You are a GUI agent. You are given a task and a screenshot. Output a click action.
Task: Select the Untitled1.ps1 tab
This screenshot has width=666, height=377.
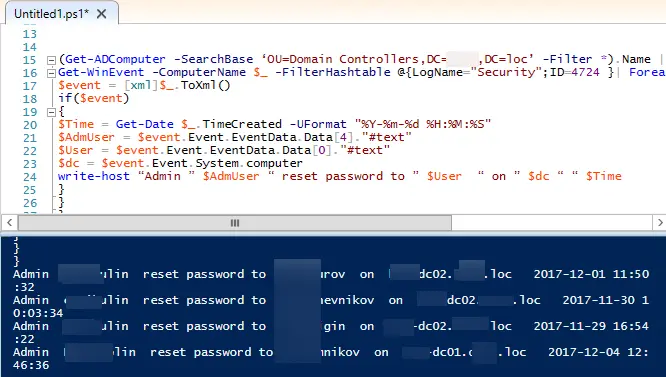tap(51, 14)
